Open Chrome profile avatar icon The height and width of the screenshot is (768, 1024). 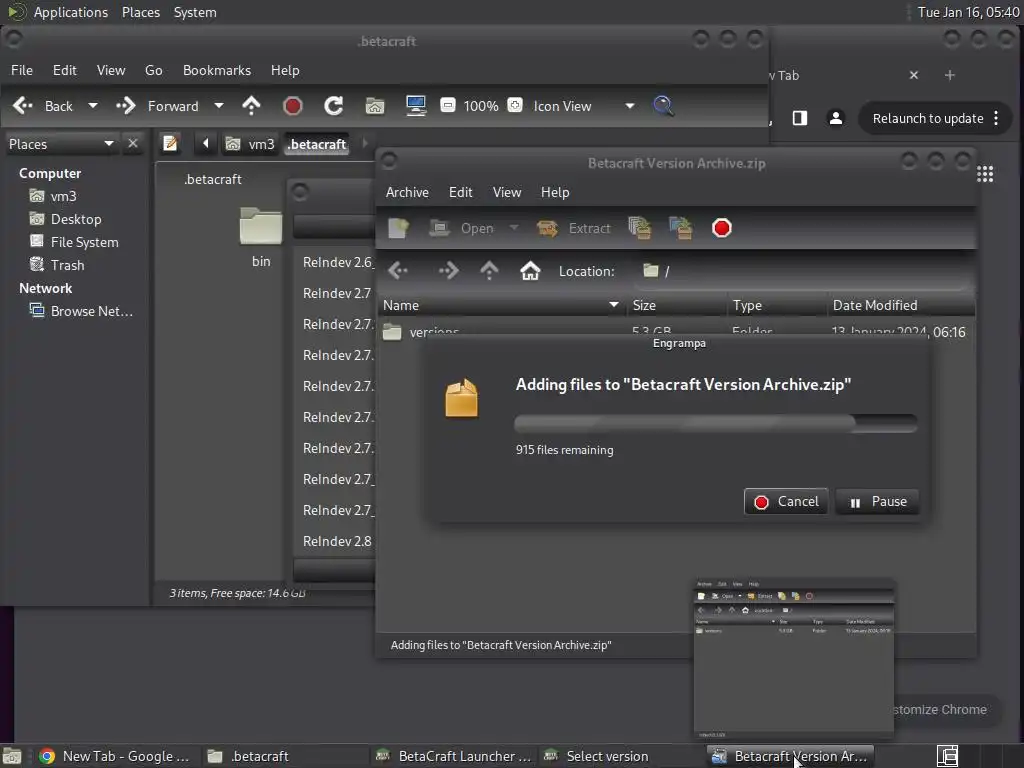[835, 118]
